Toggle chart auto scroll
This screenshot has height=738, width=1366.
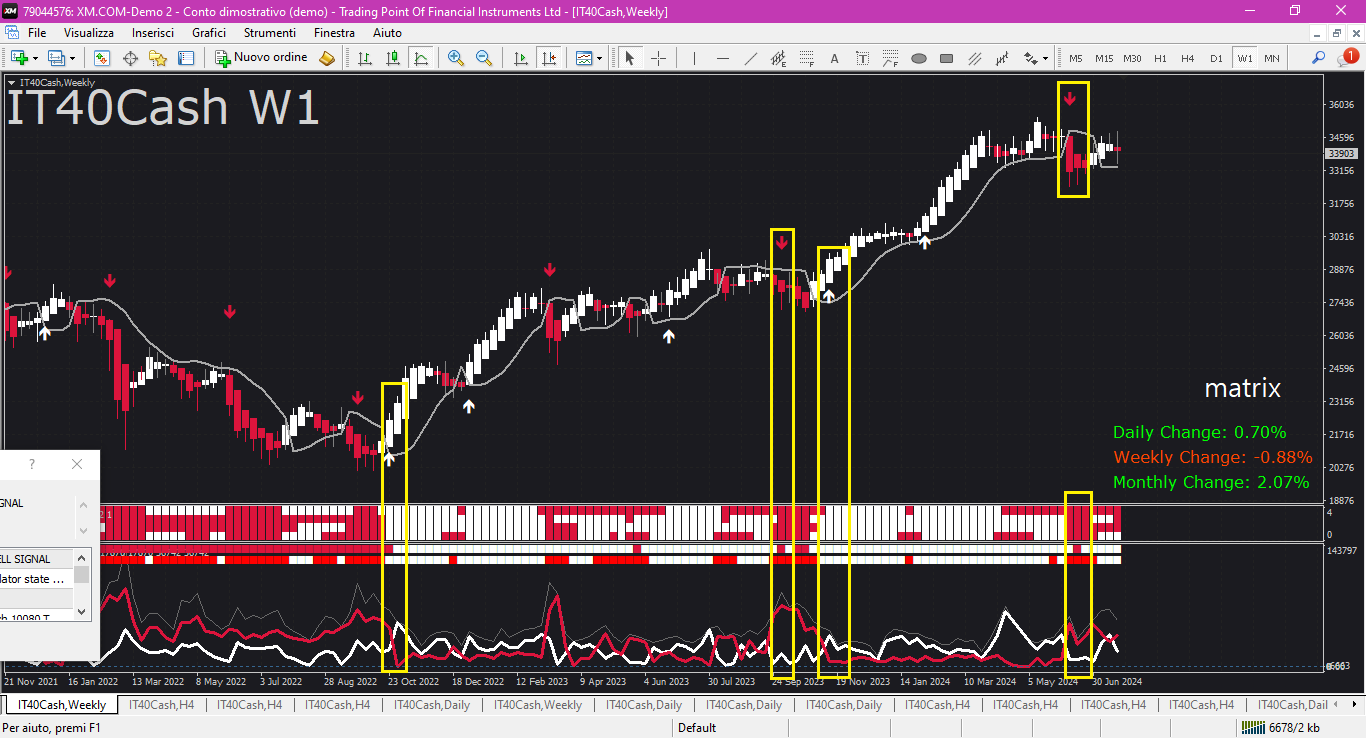[x=521, y=58]
